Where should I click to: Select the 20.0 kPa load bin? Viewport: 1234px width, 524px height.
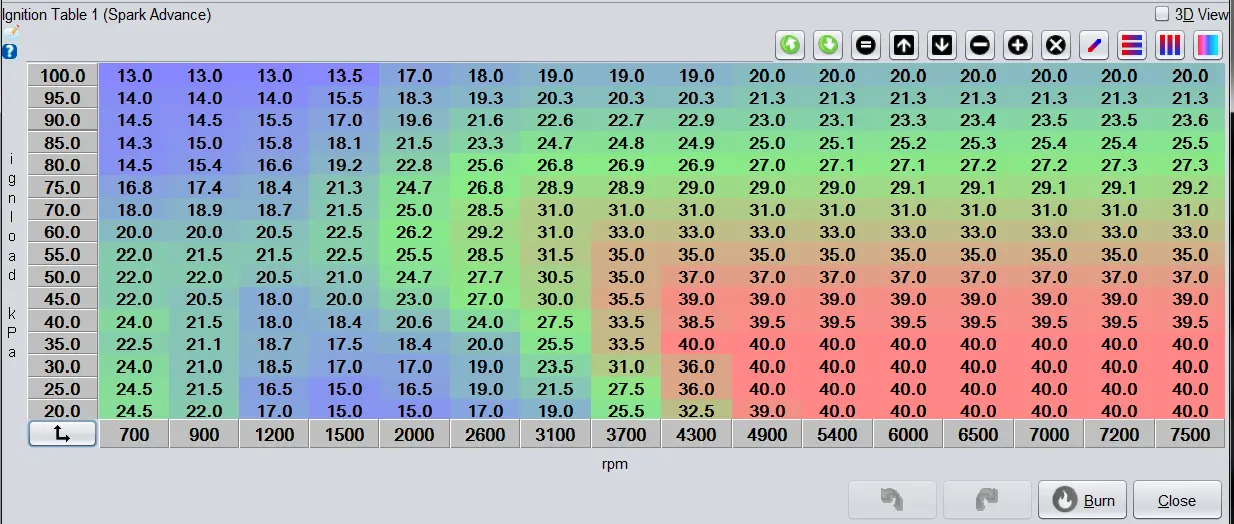click(x=62, y=411)
